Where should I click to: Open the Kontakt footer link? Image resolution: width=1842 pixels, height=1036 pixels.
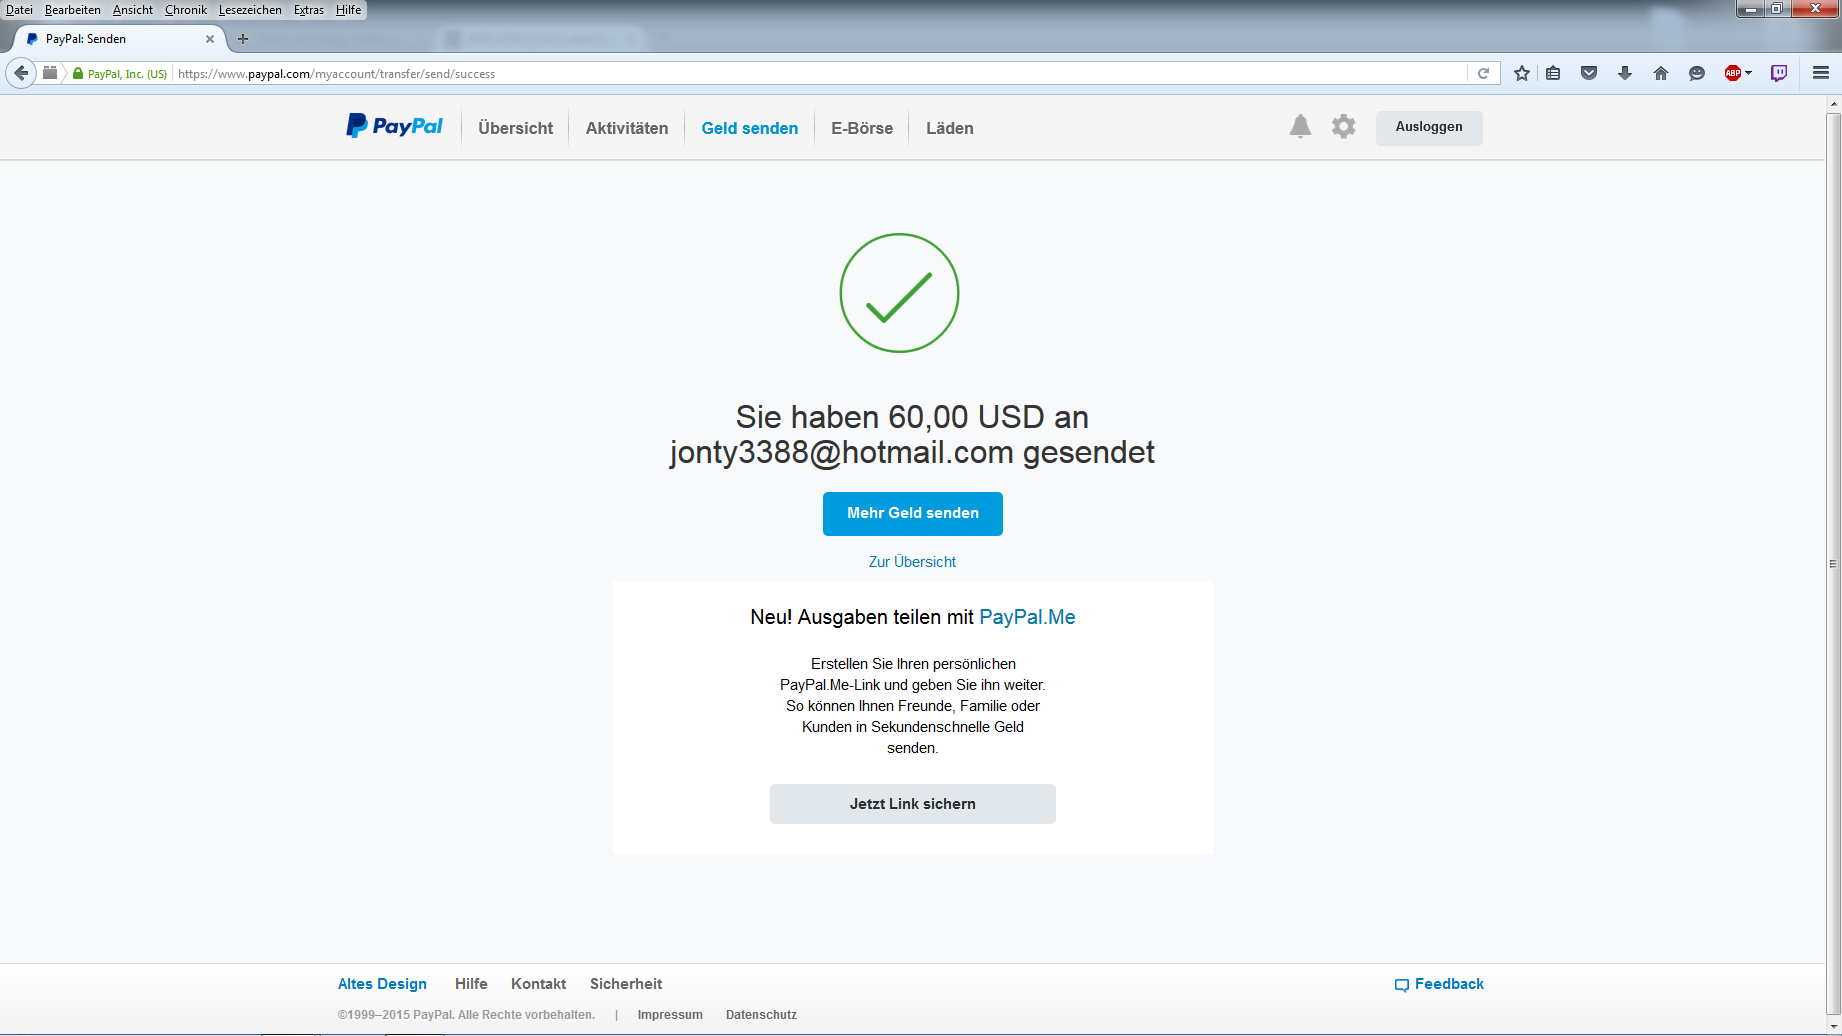coord(538,984)
